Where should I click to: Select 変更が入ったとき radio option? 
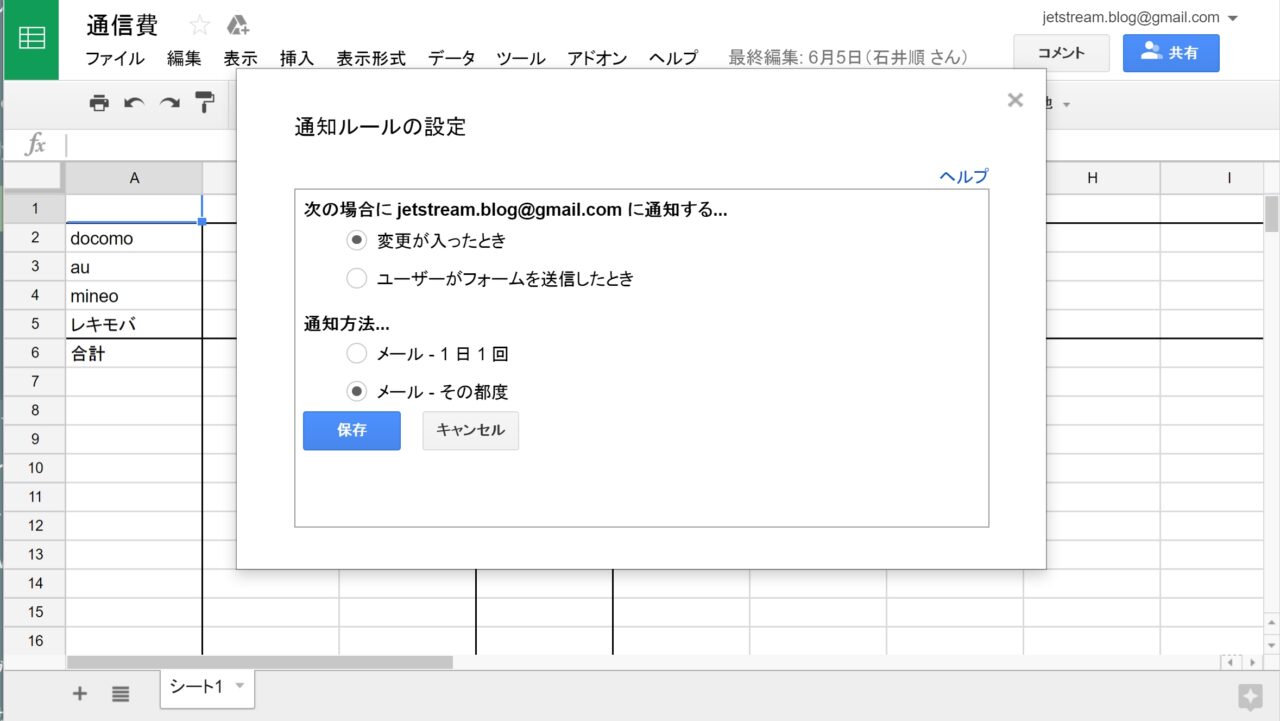click(356, 241)
